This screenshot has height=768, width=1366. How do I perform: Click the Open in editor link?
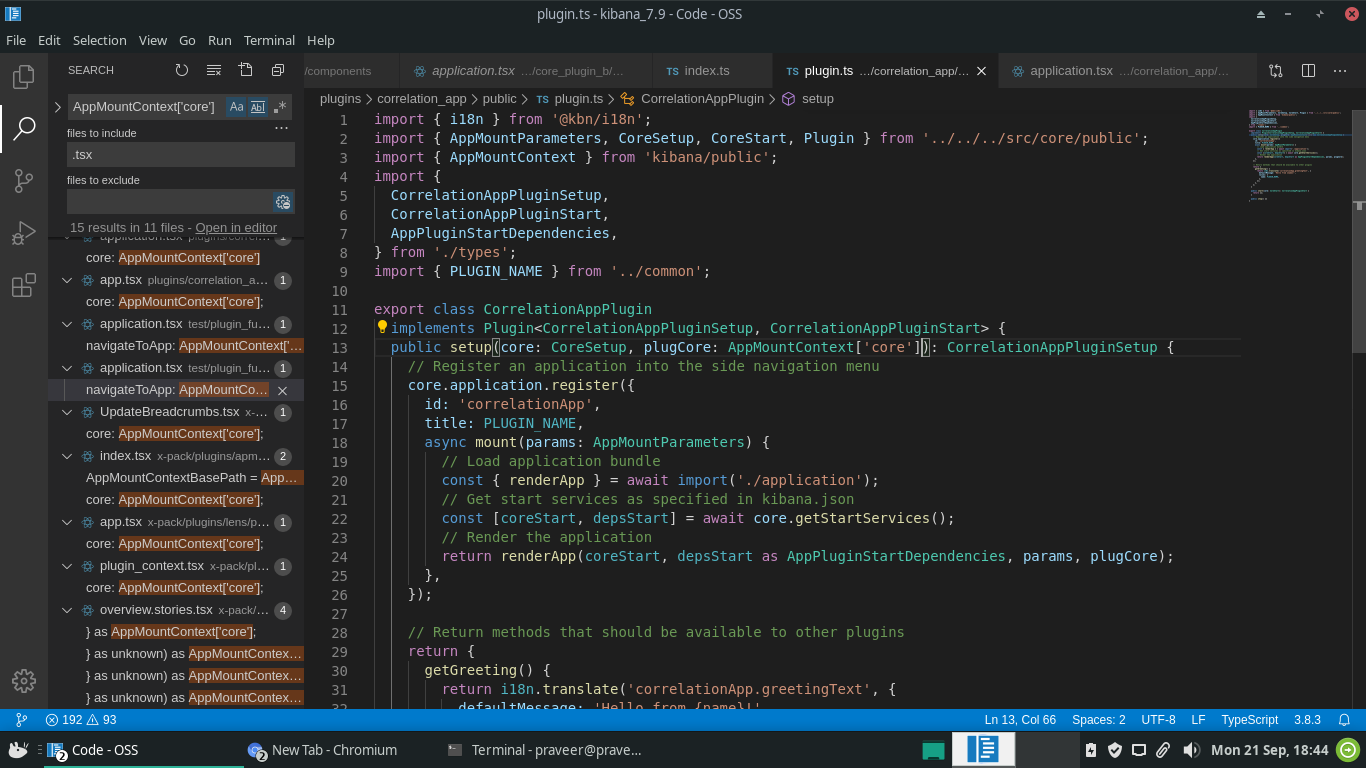click(236, 228)
